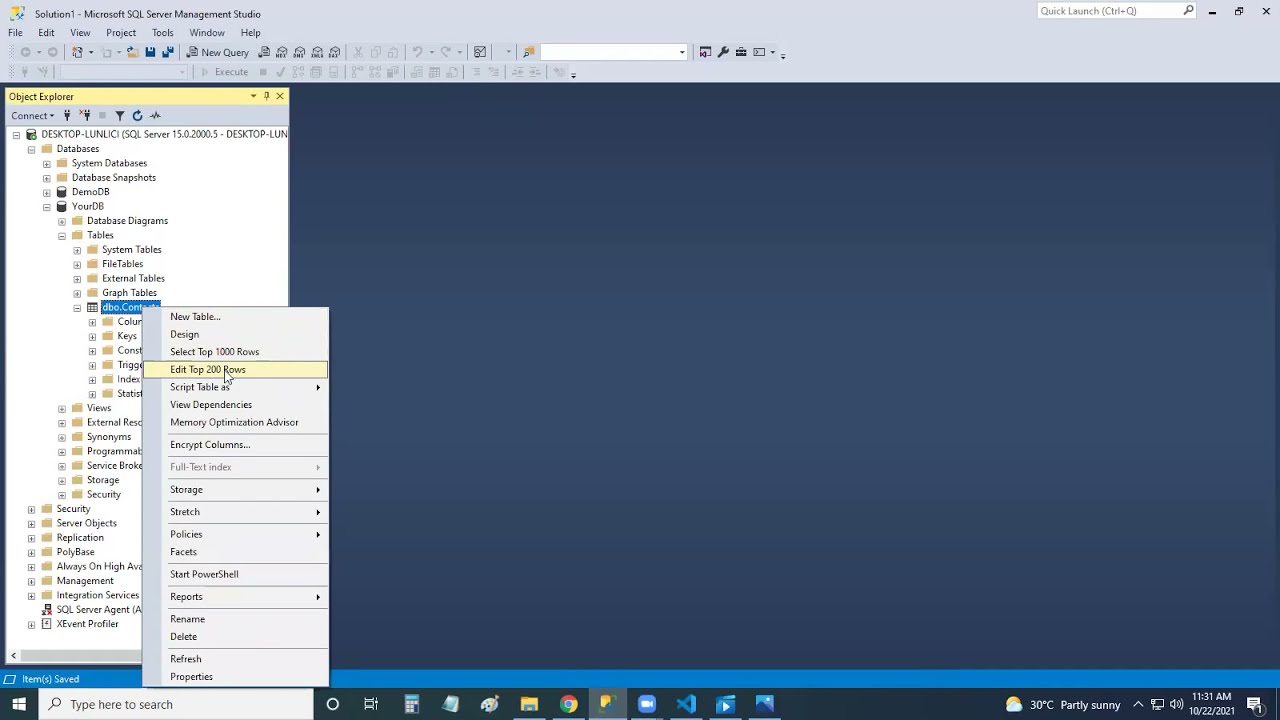Click the wrench Properties toolbar icon

pyautogui.click(x=723, y=52)
